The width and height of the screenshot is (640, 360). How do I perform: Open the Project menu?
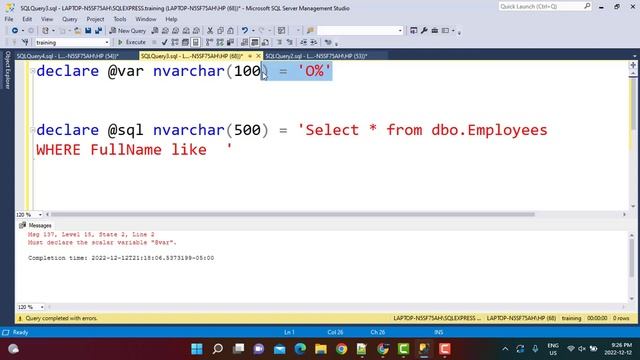pos(95,19)
